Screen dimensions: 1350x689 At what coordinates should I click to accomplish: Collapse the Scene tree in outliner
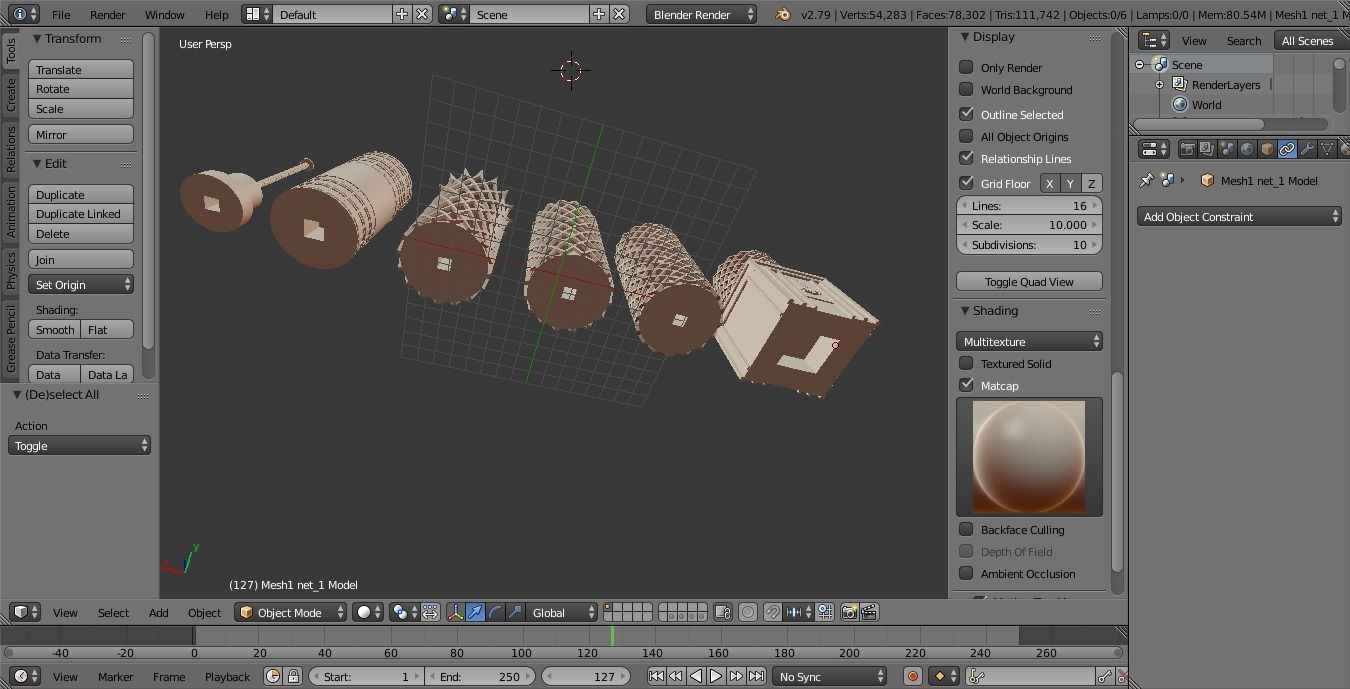click(1139, 64)
